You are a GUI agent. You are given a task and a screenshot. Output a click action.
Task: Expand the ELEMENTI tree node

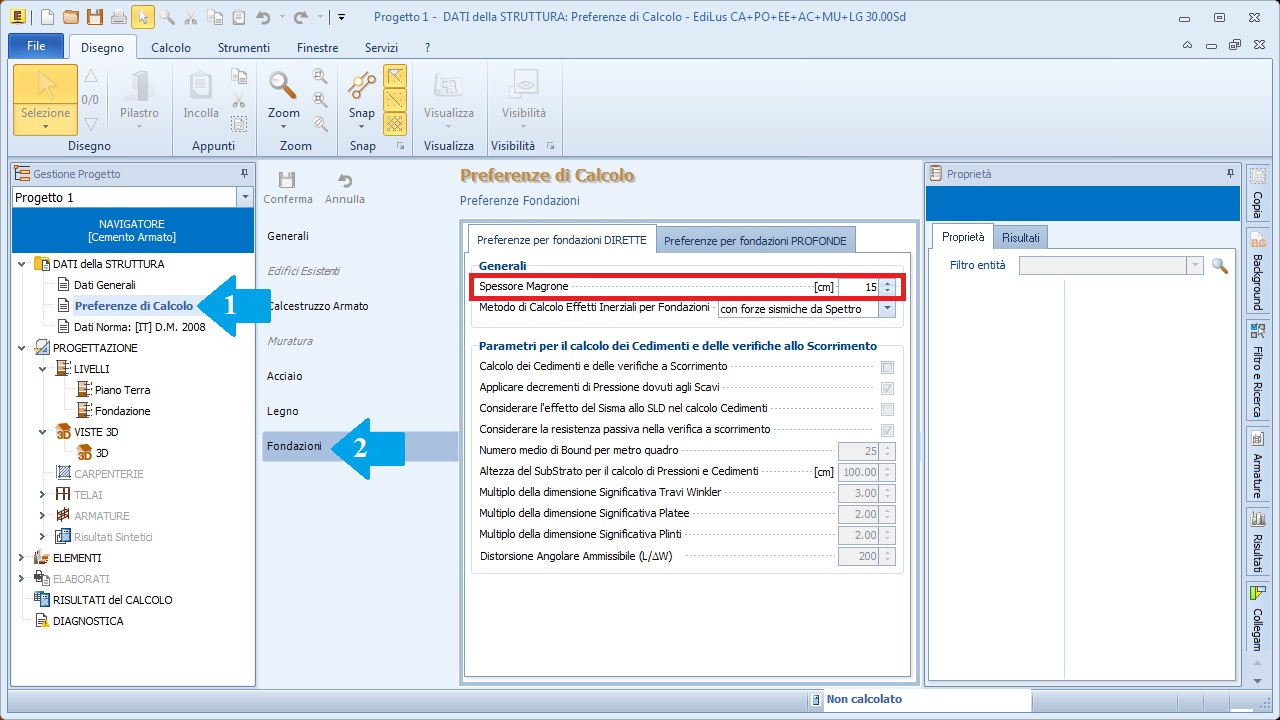(22, 558)
